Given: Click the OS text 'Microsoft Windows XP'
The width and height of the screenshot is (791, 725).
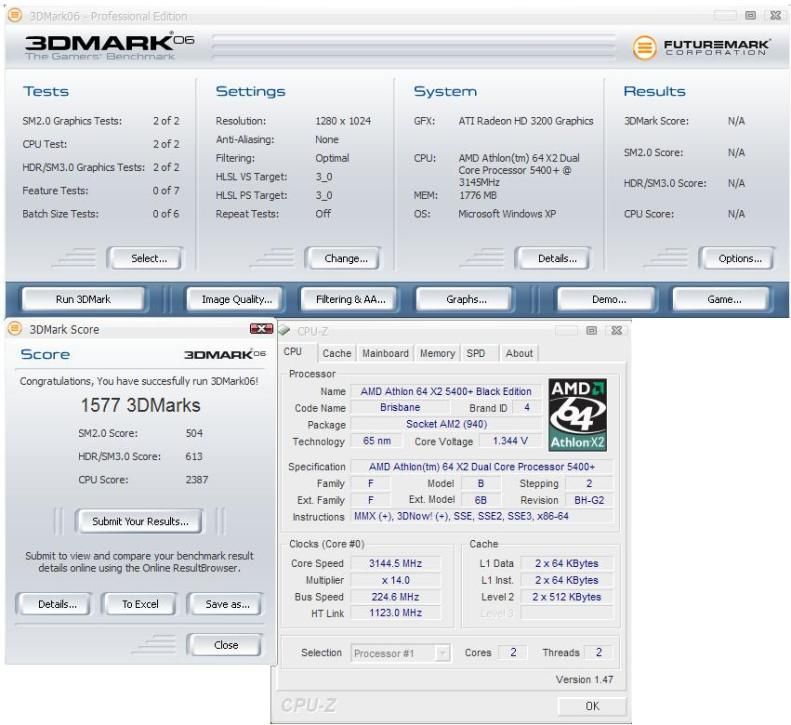Looking at the screenshot, I should click(x=507, y=213).
